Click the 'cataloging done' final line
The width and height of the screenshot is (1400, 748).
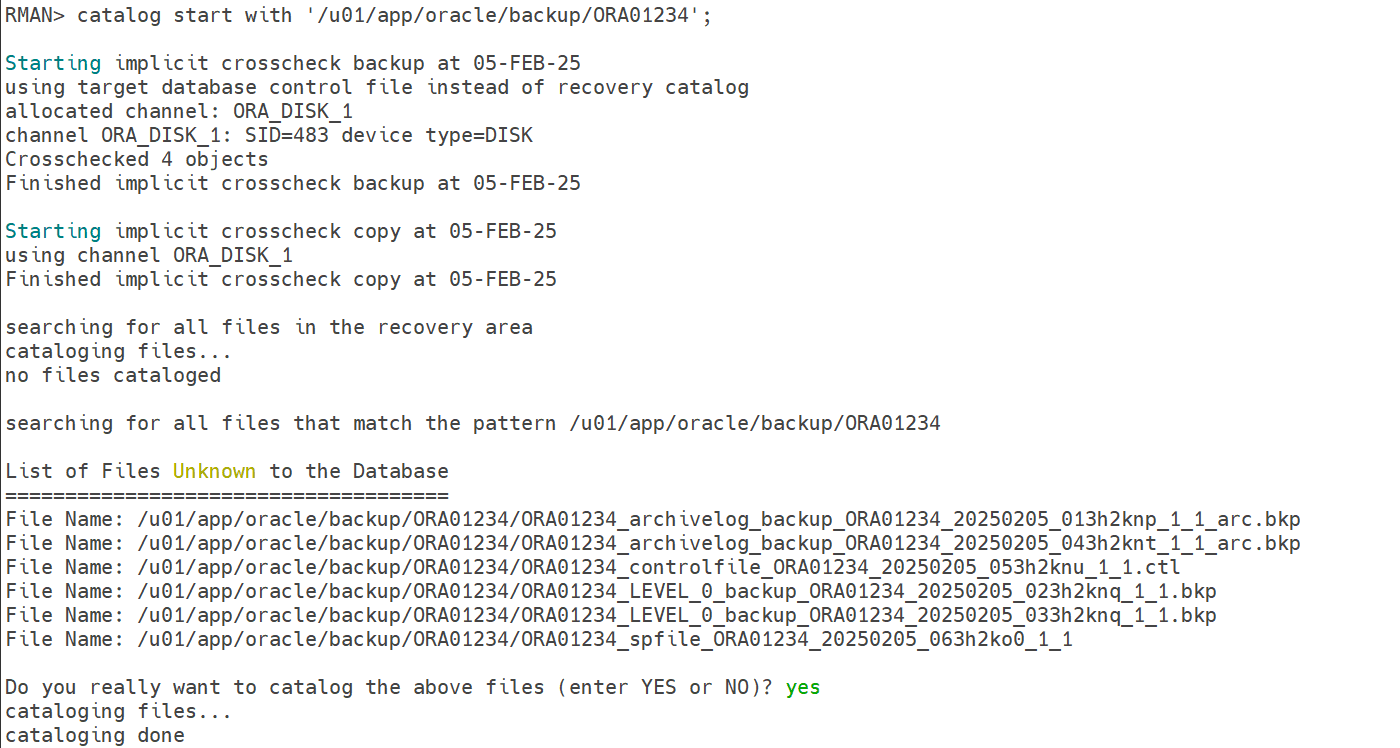pos(95,735)
